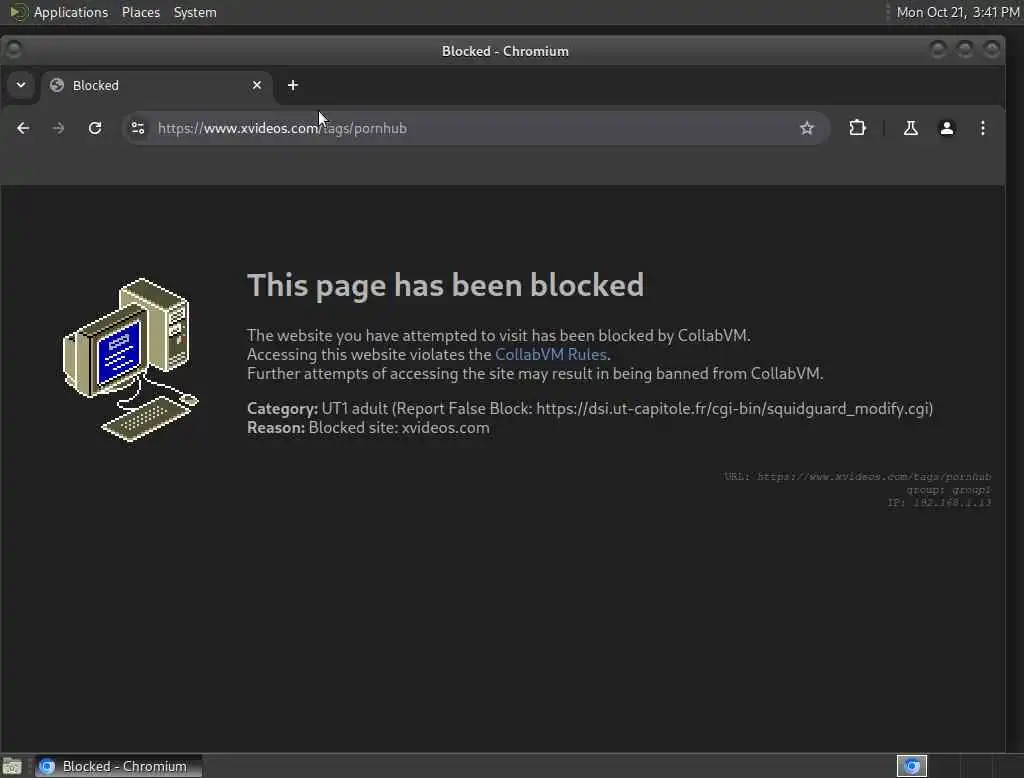This screenshot has width=1024, height=778.
Task: Click the 'IP:' footer line
Action: (939, 503)
